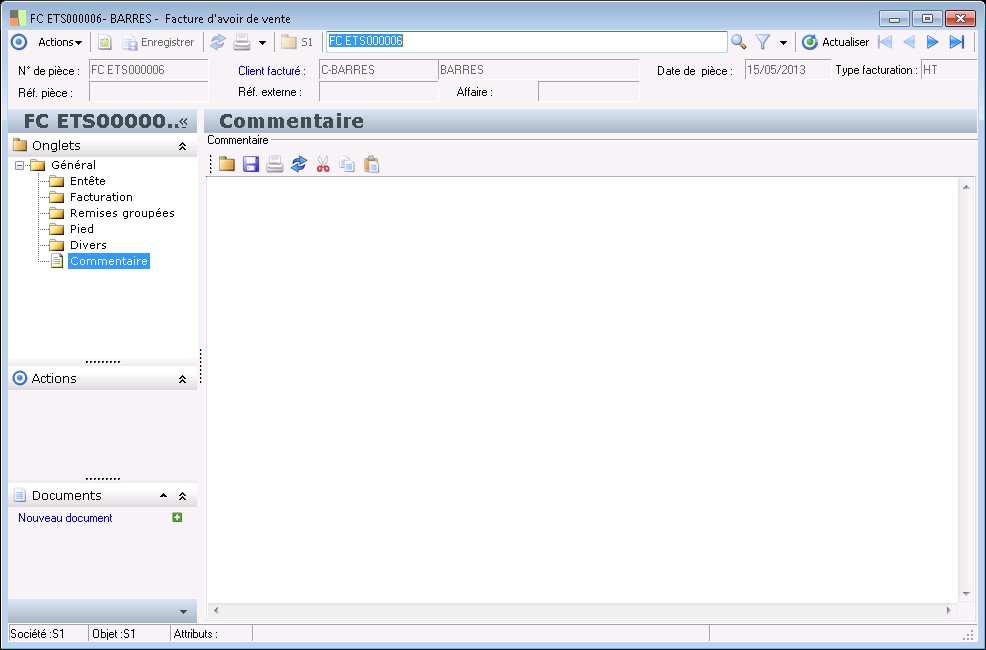Click the toolbar refresh arrows icon
The image size is (986, 650).
pos(218,42)
